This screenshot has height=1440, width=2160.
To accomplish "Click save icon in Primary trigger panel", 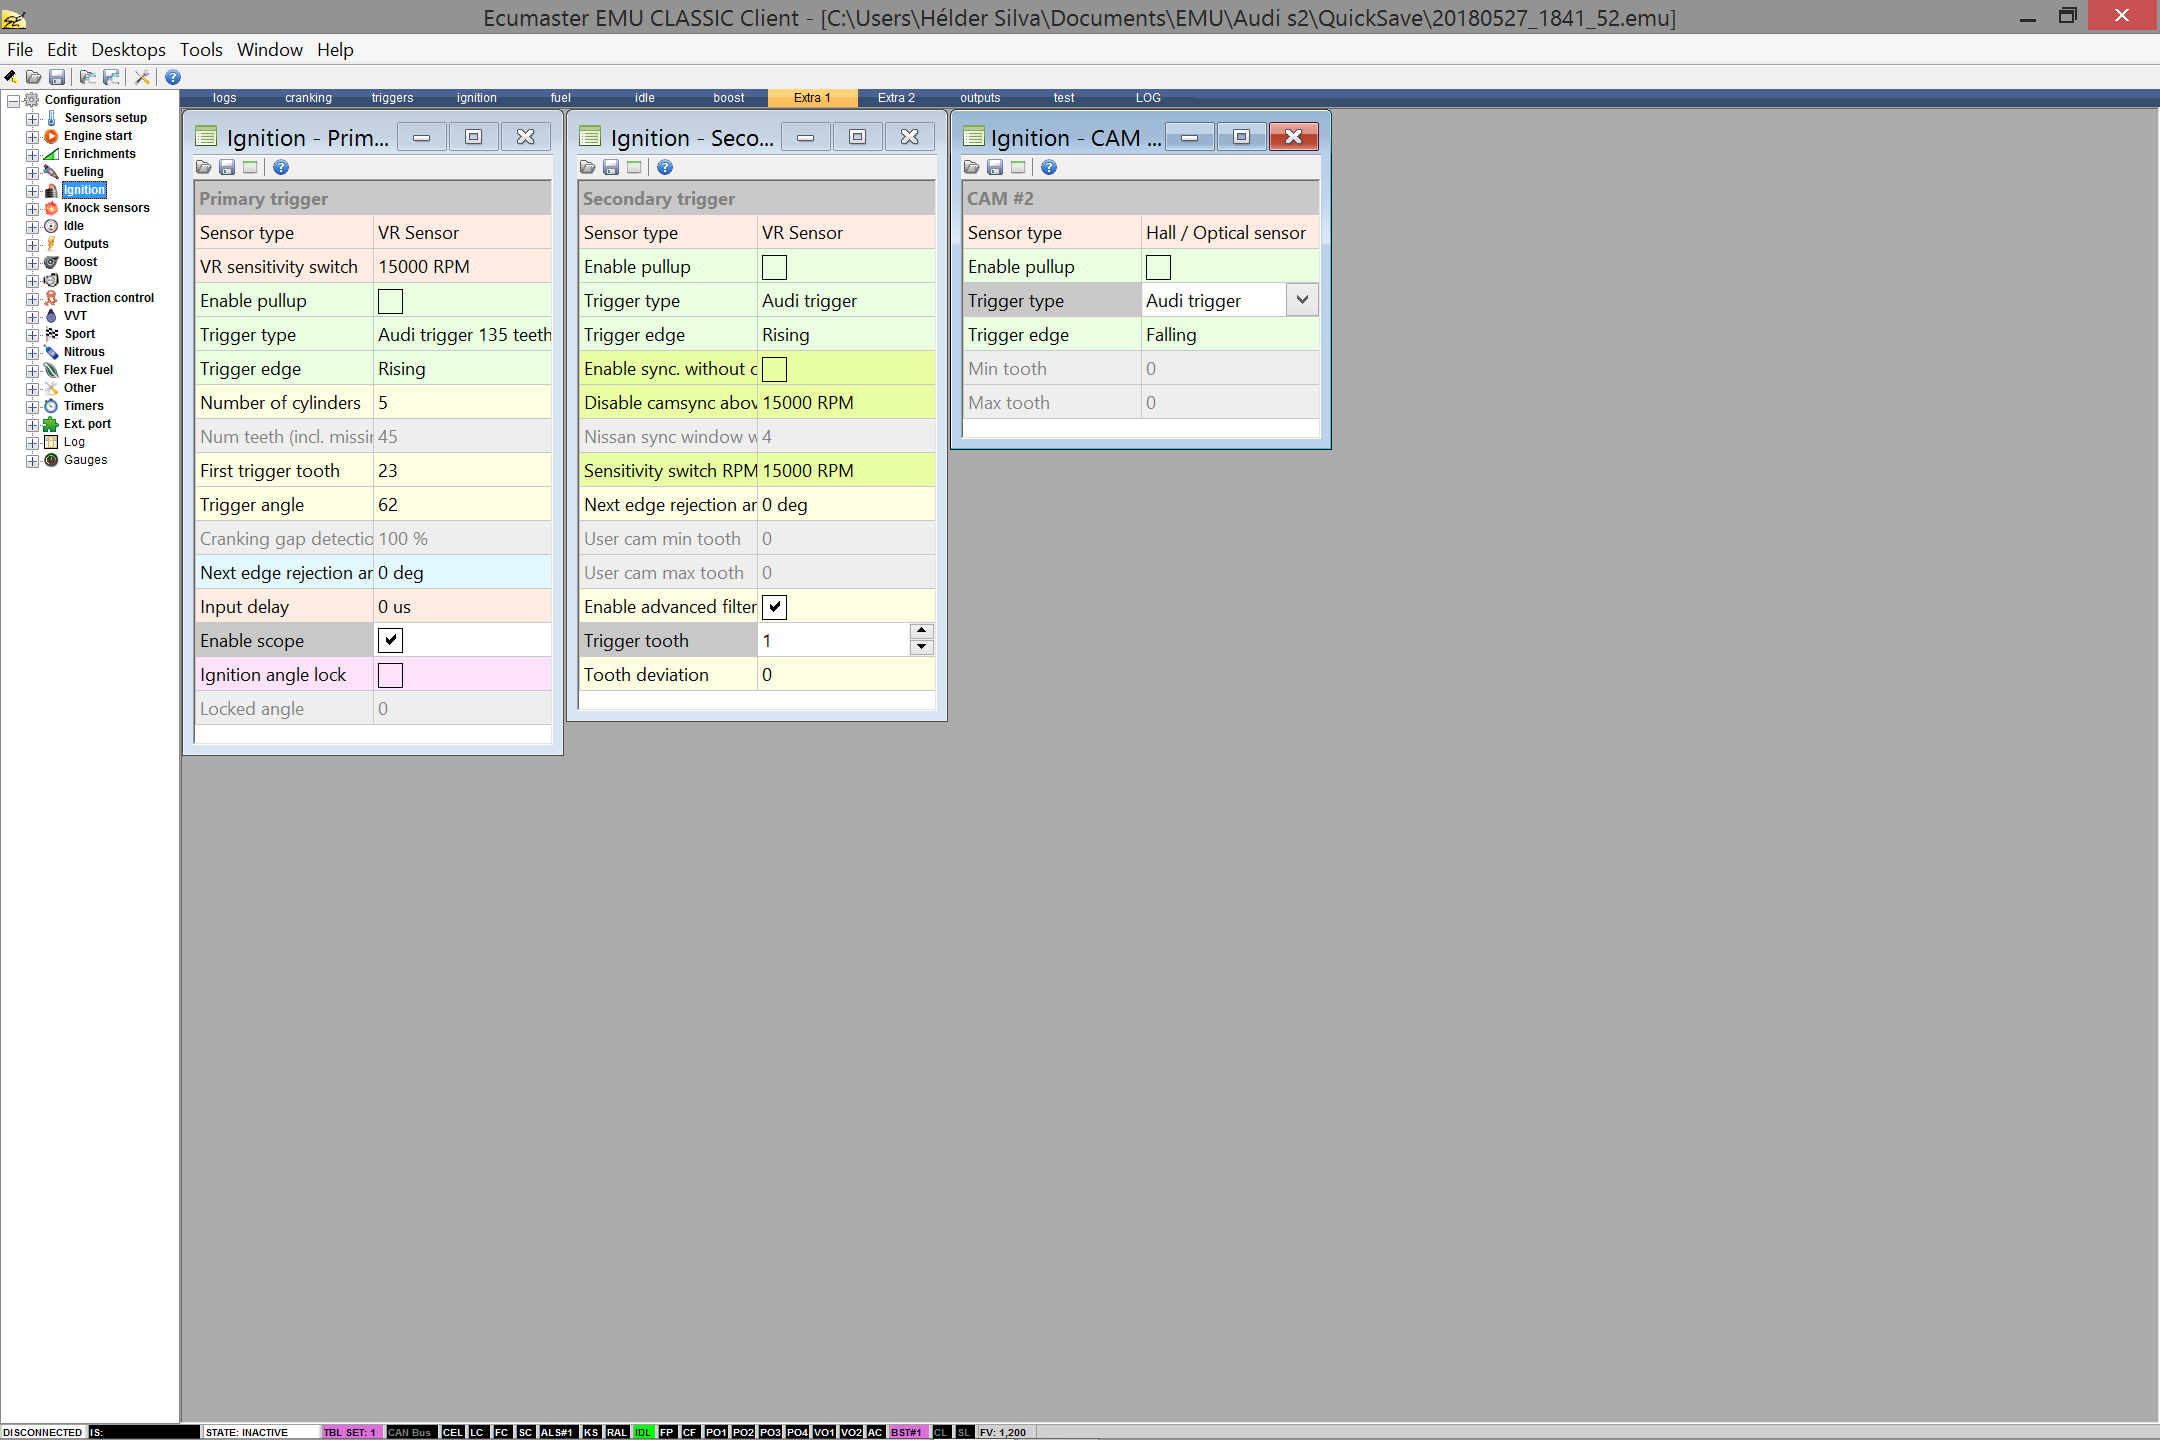I will coord(227,167).
